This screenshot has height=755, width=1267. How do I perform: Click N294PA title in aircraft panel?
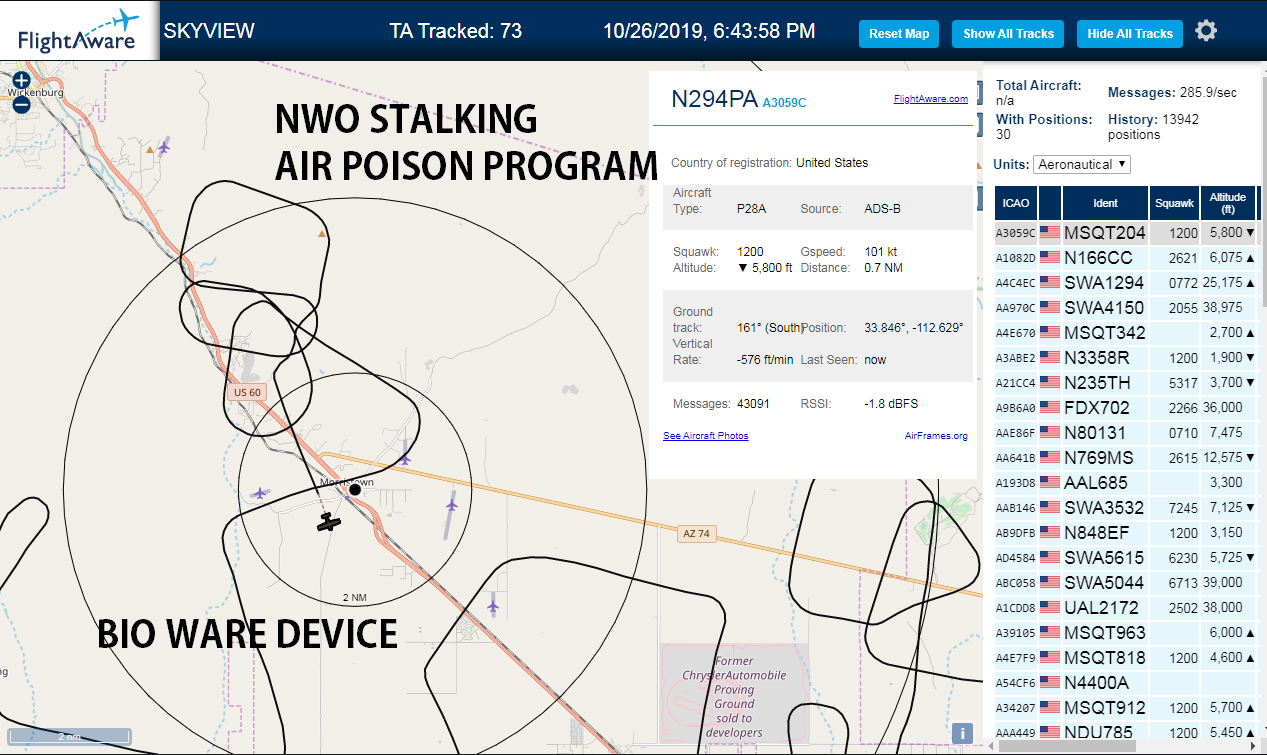[x=714, y=98]
